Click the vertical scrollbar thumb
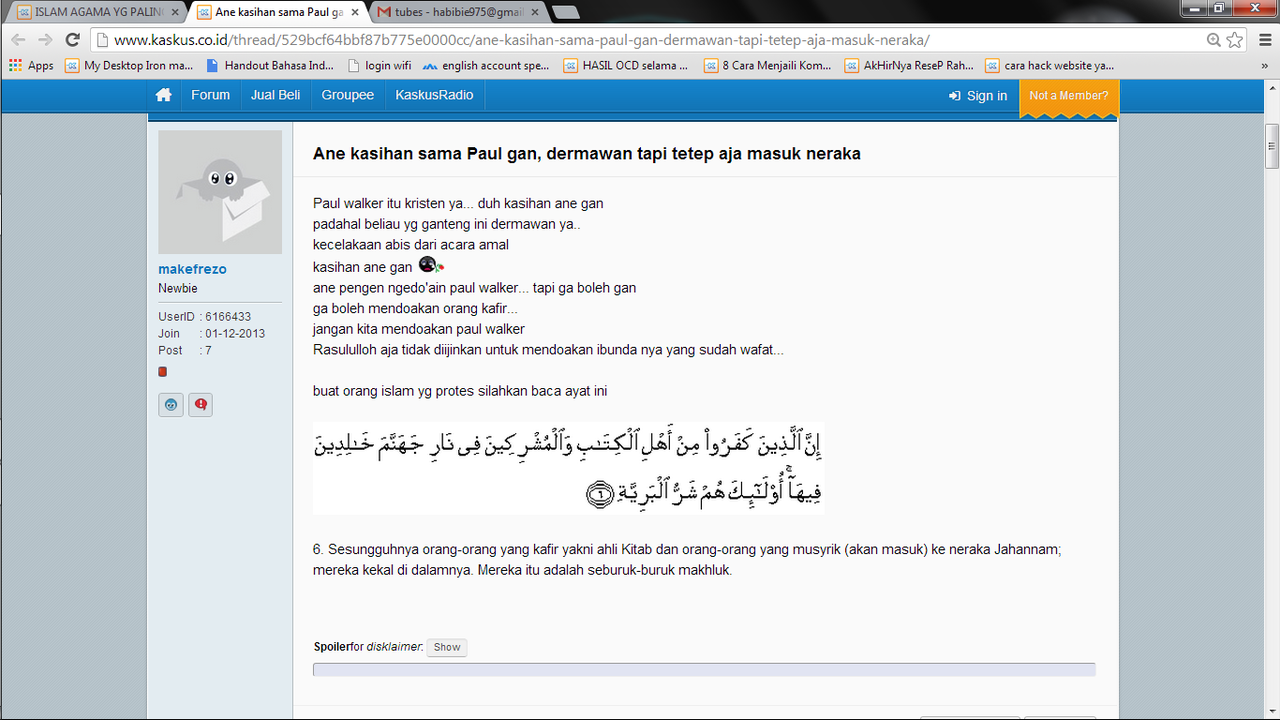This screenshot has height=720, width=1280. point(1272,146)
